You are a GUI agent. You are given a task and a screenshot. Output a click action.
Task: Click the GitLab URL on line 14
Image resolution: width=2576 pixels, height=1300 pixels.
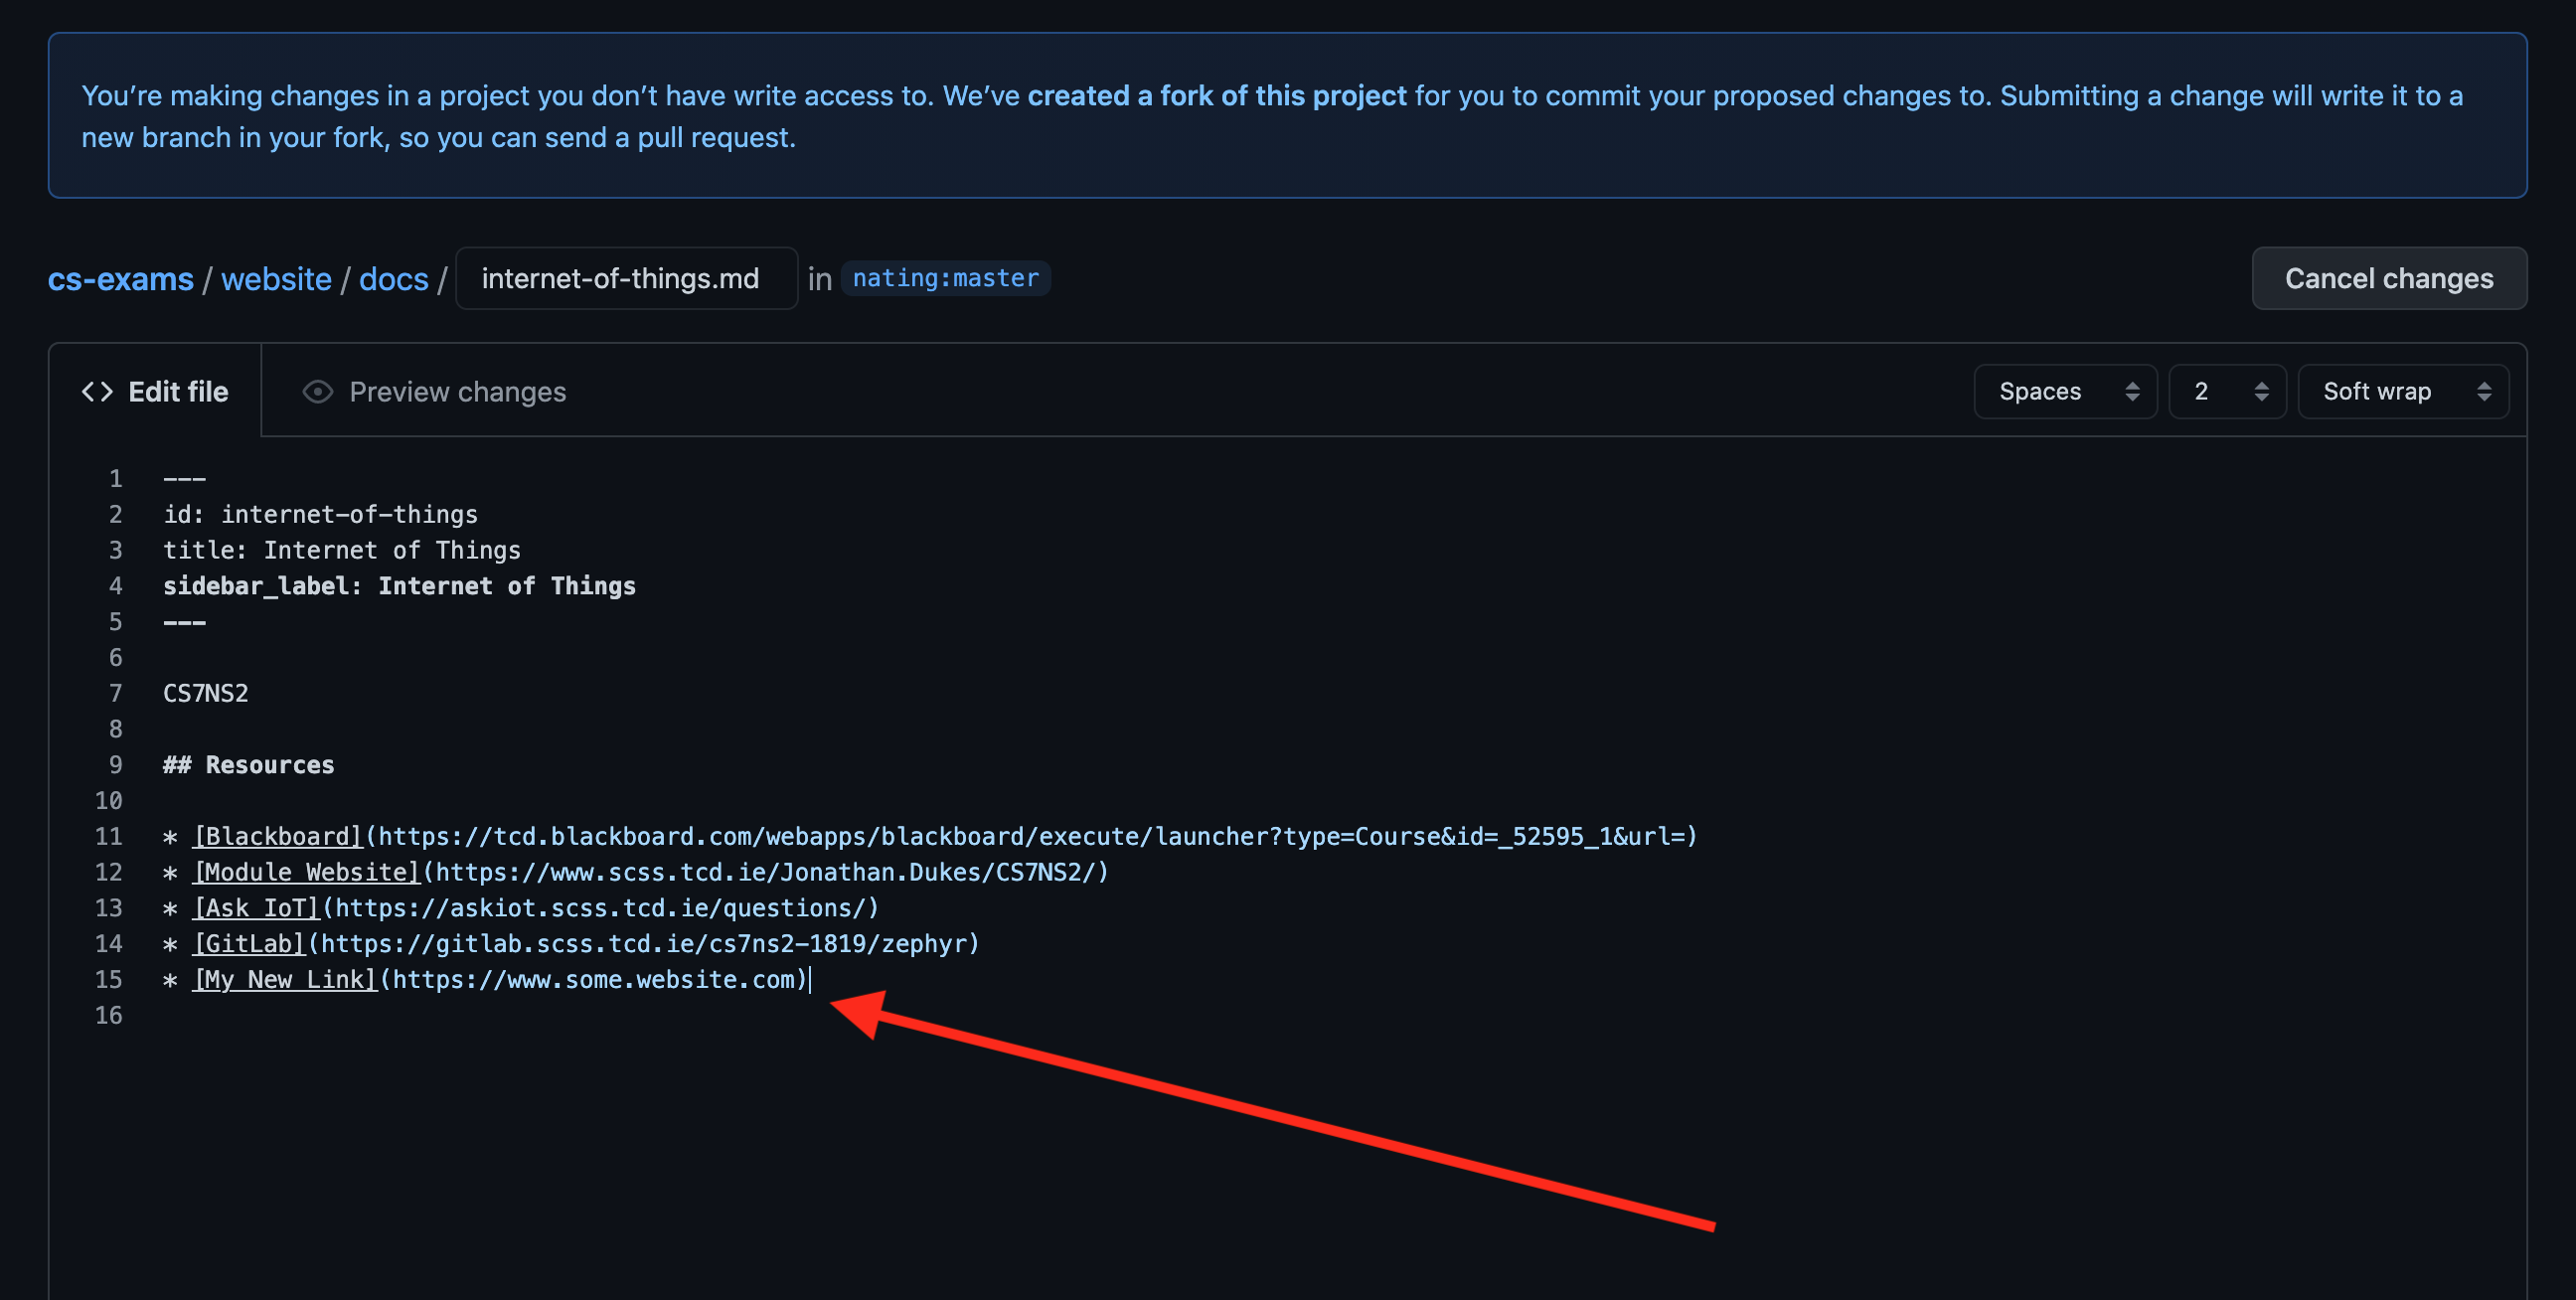coord(645,944)
